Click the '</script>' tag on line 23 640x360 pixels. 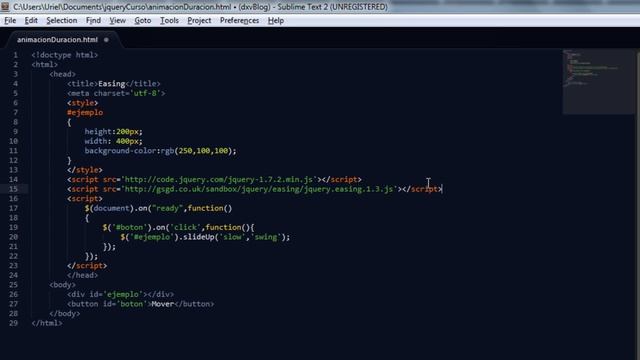click(87, 266)
